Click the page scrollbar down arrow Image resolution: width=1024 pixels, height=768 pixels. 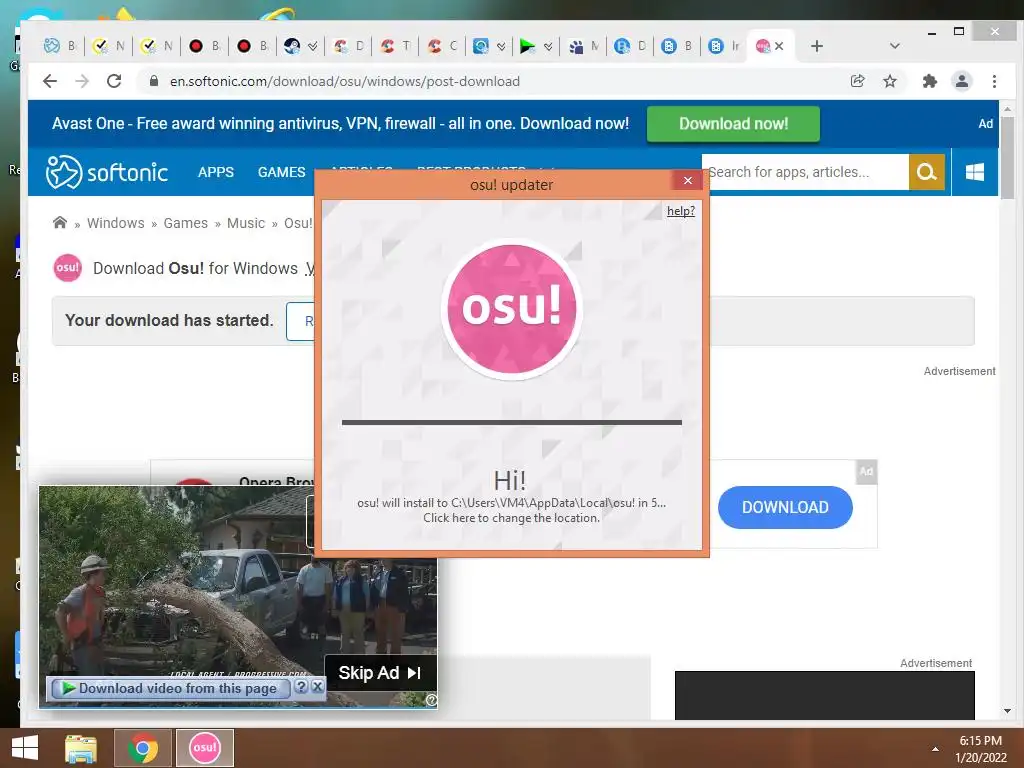pos(1007,711)
